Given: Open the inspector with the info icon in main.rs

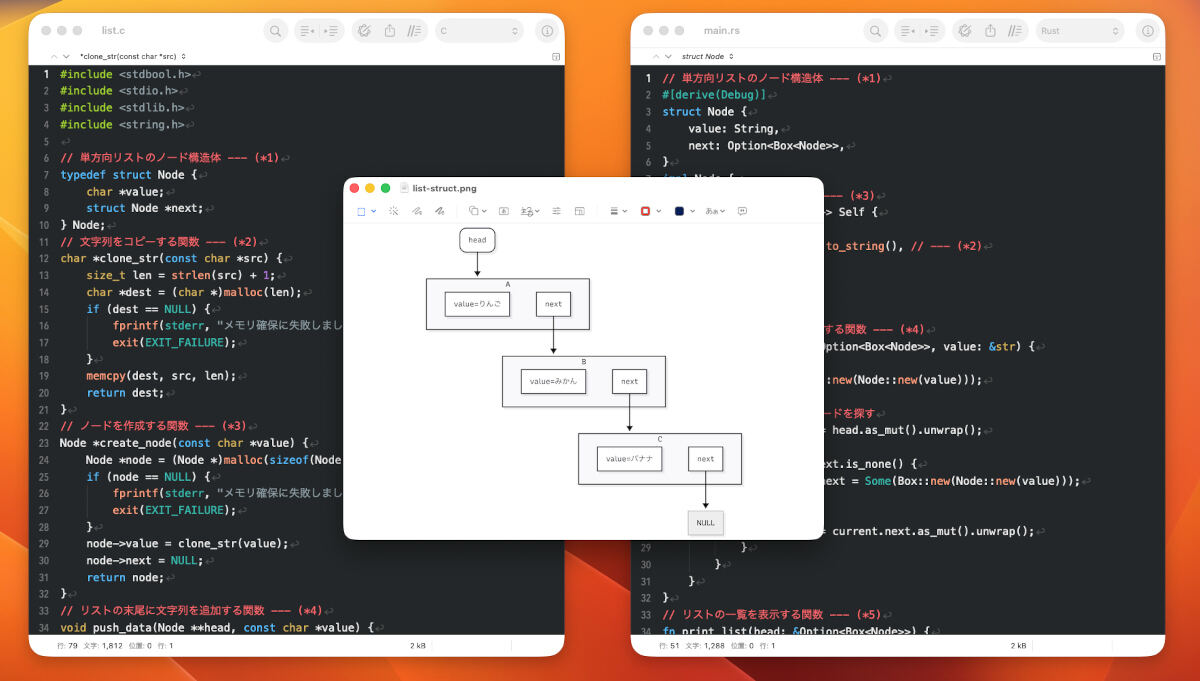Looking at the screenshot, I should tap(1147, 30).
